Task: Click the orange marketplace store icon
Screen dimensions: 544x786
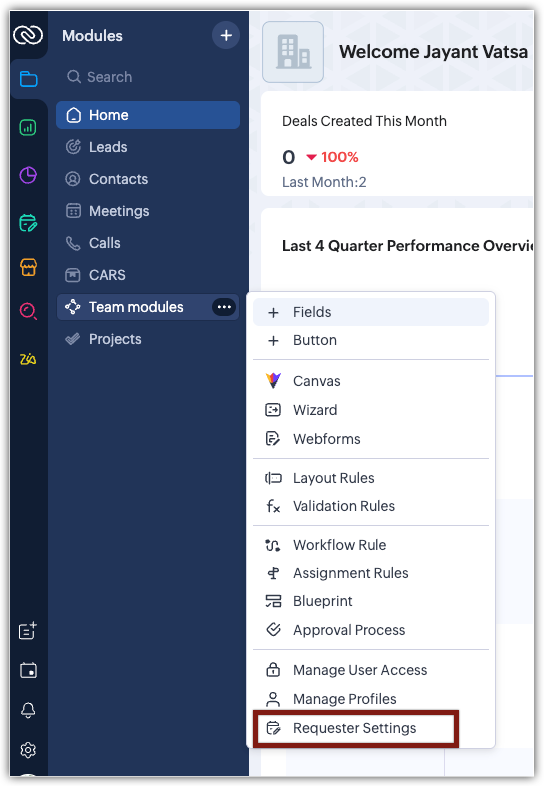Action: [28, 267]
